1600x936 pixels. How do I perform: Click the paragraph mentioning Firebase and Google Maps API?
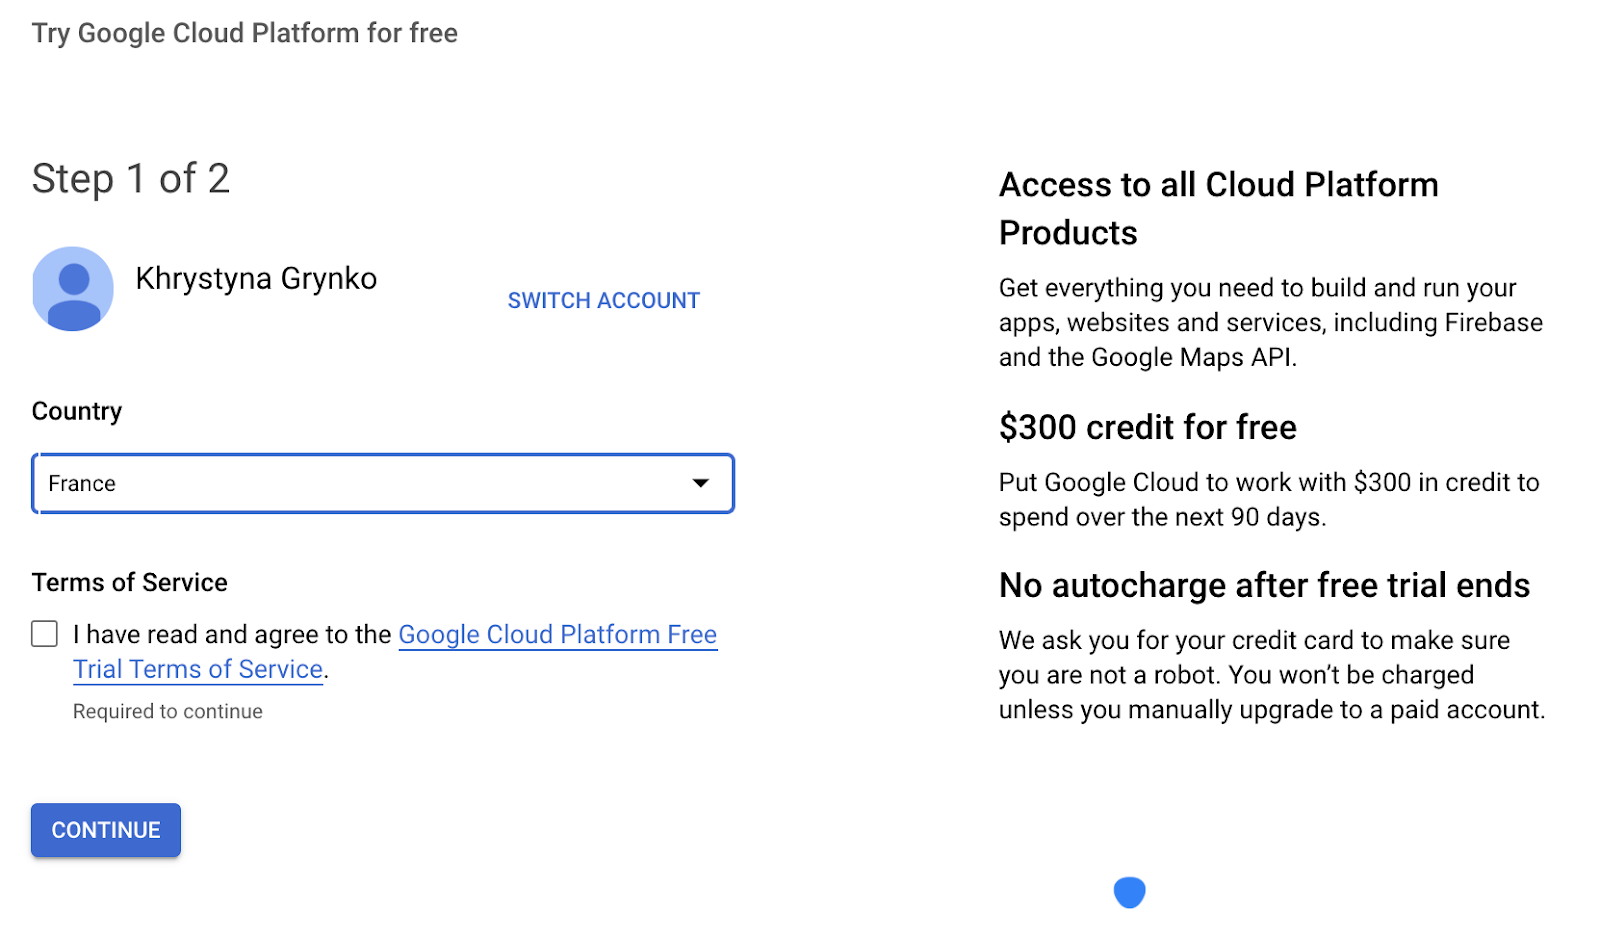pyautogui.click(x=1270, y=323)
